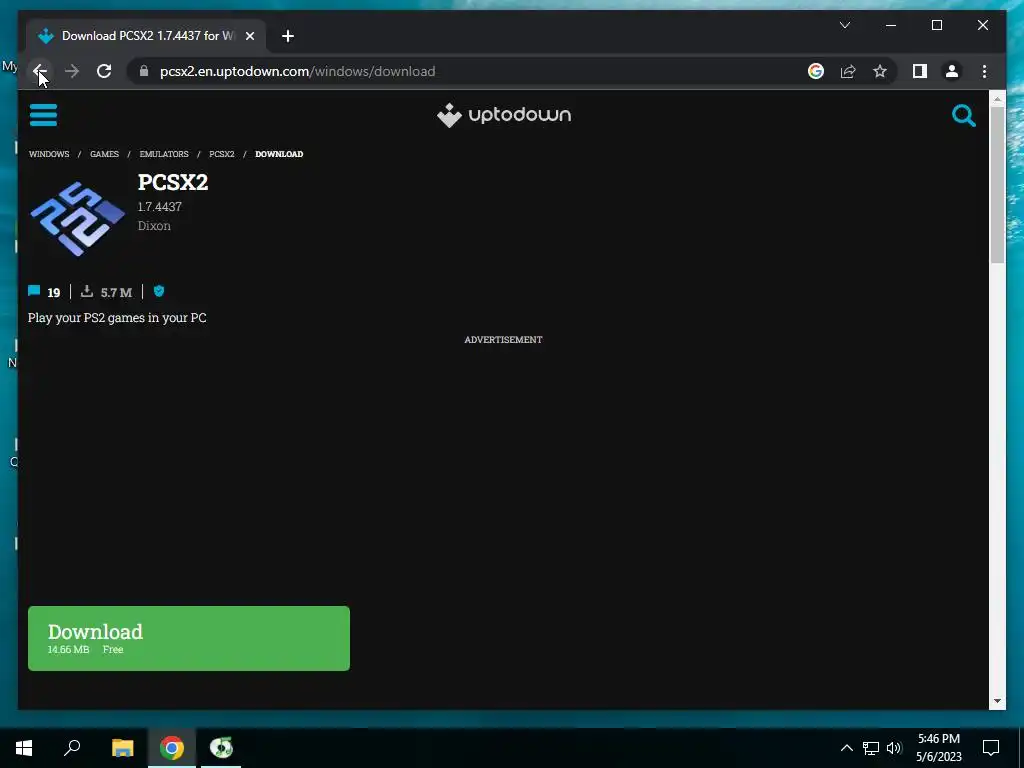Click the green Download button

tap(189, 638)
